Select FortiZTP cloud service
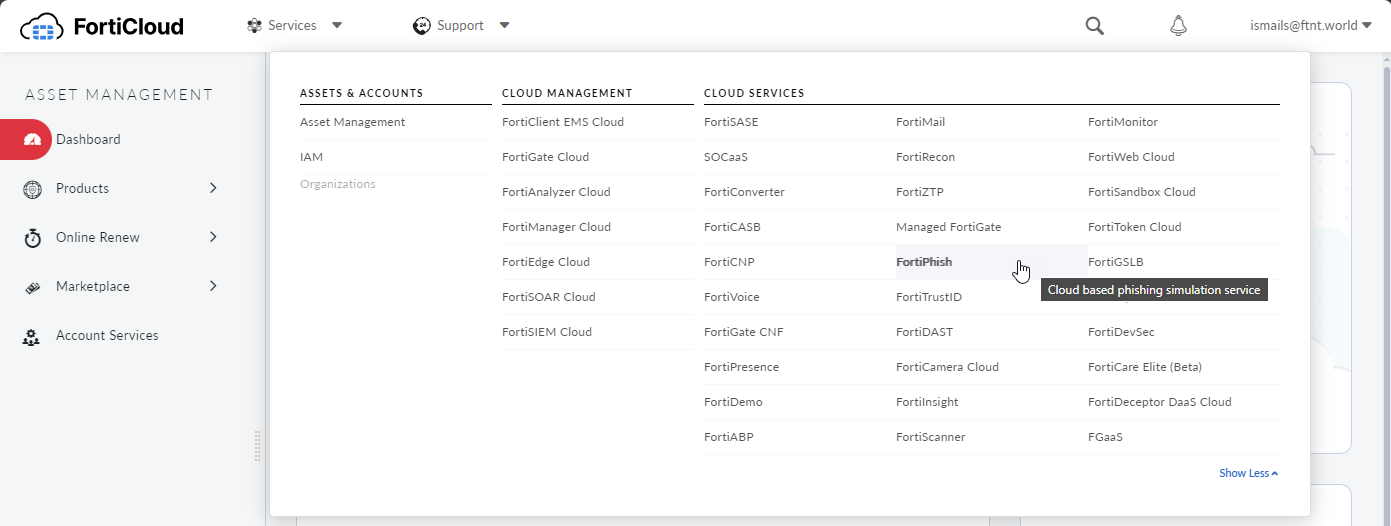Viewport: 1391px width, 526px height. [x=919, y=192]
